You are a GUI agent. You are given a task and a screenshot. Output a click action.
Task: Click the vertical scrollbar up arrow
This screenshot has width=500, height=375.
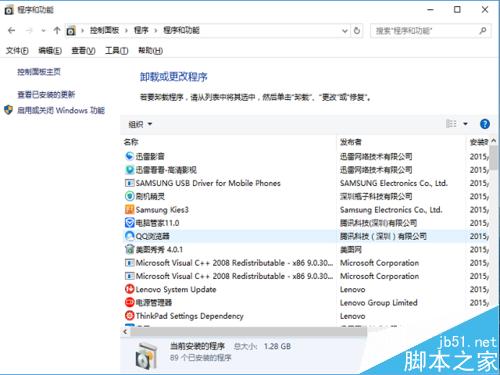coord(494,141)
